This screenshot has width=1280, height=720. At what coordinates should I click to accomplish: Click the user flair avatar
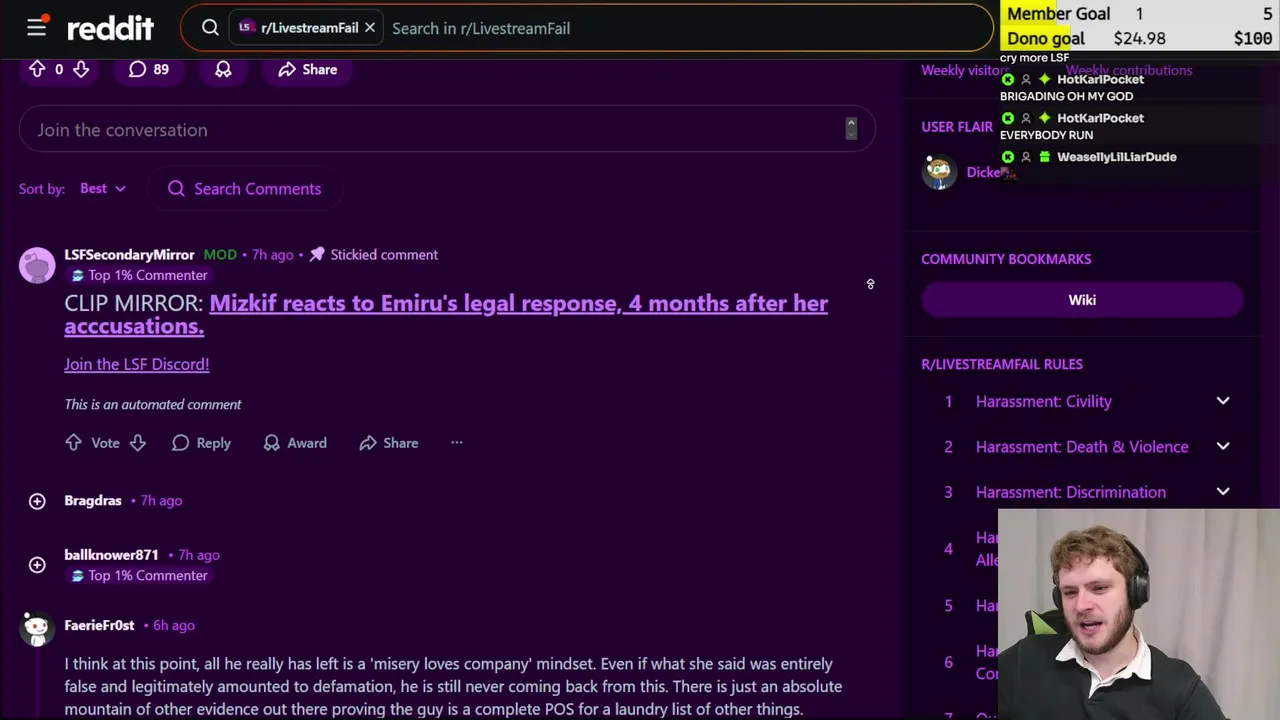pyautogui.click(x=939, y=172)
